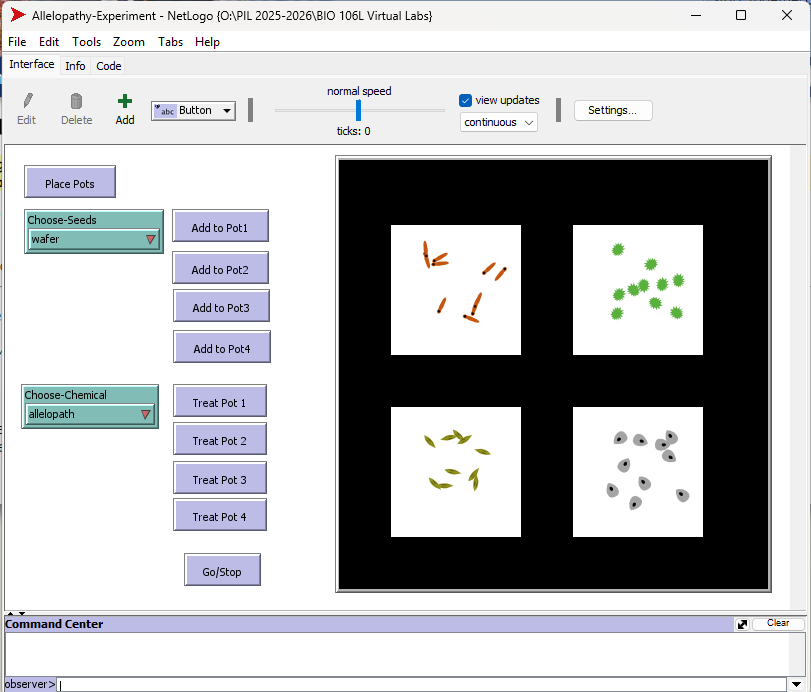Open the continuous updates dropdown
811x692 pixels.
click(x=498, y=120)
